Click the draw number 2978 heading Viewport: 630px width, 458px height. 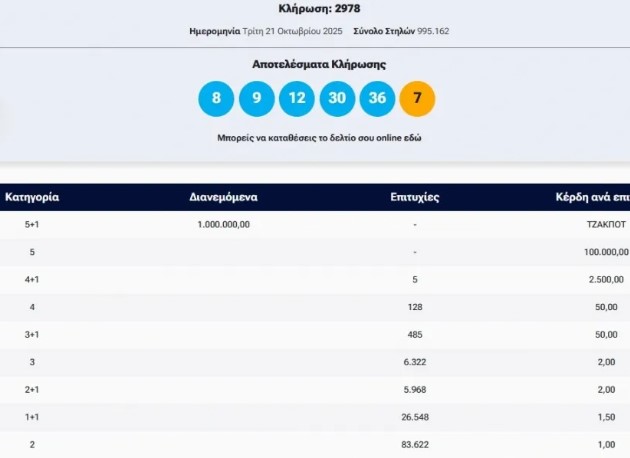(319, 9)
